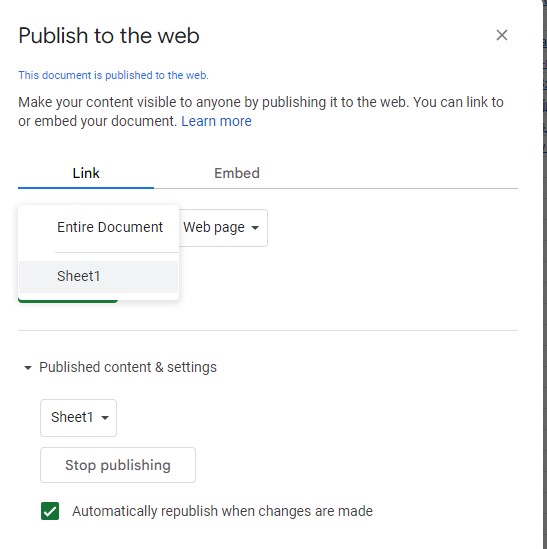Choose Entire Document from the list
Screen dimensions: 547x549
(99, 227)
